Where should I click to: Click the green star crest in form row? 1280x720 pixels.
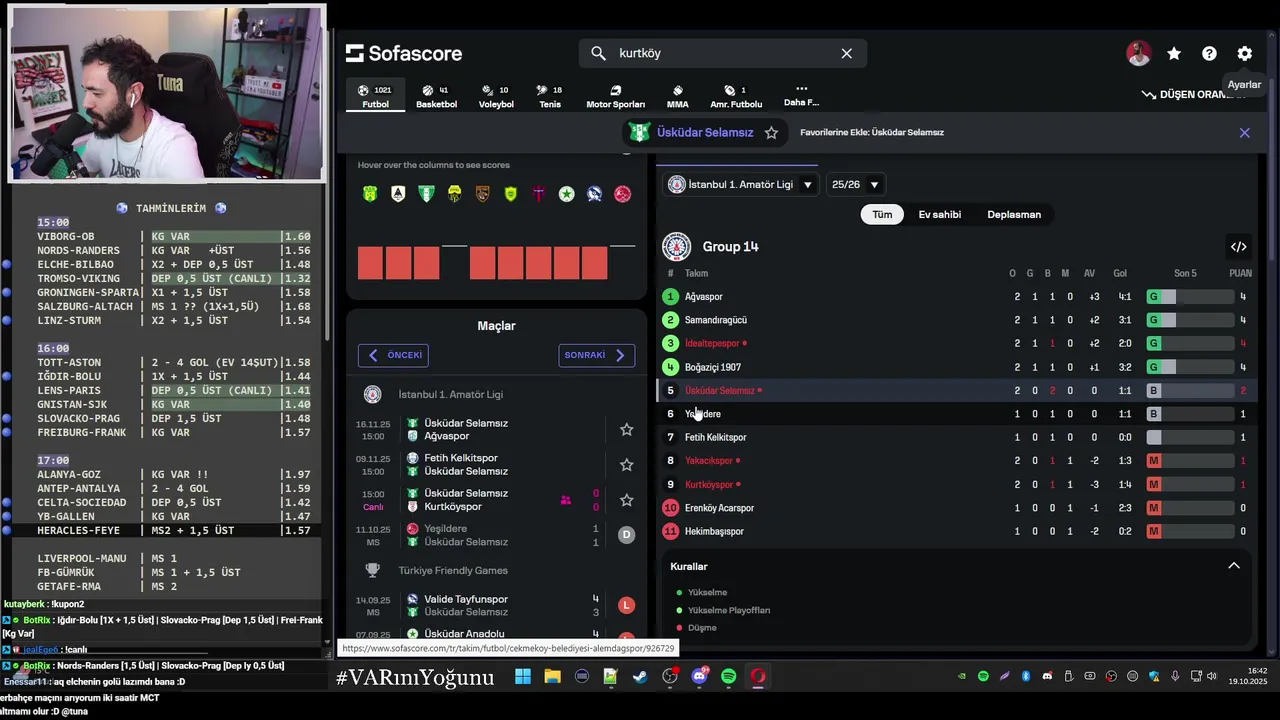point(566,194)
